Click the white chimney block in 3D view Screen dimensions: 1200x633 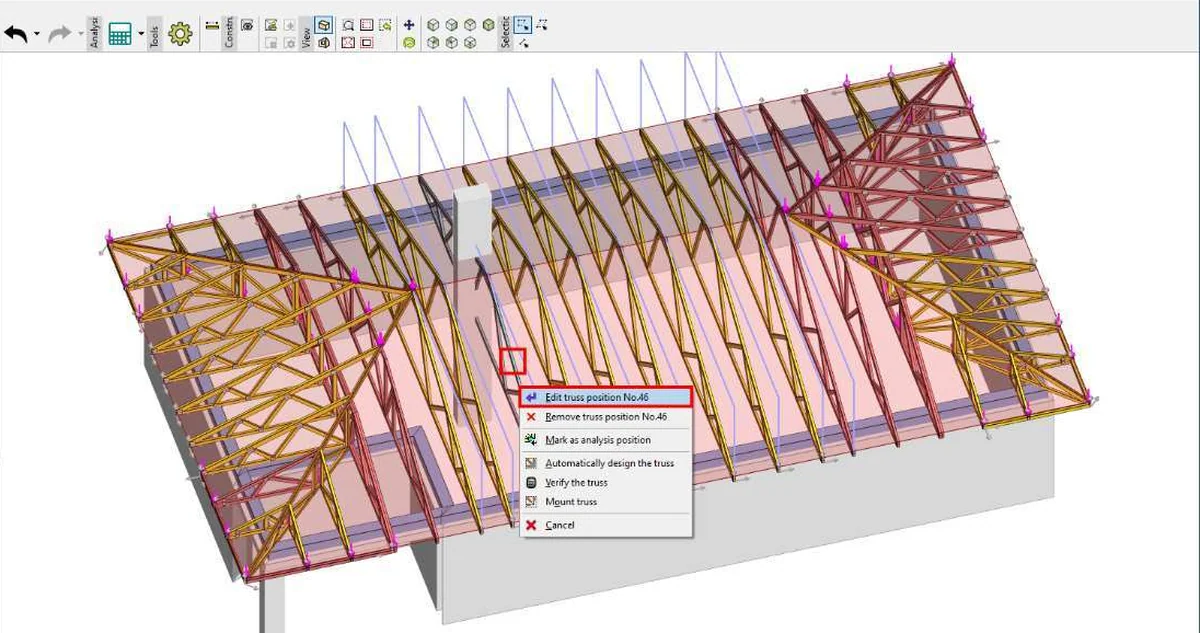[x=471, y=220]
